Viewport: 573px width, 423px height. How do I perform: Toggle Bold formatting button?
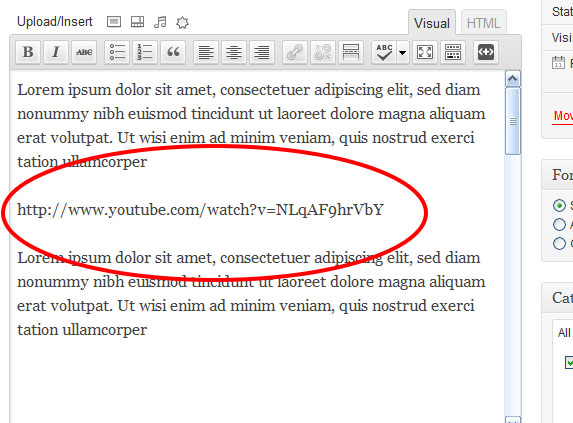pos(28,52)
